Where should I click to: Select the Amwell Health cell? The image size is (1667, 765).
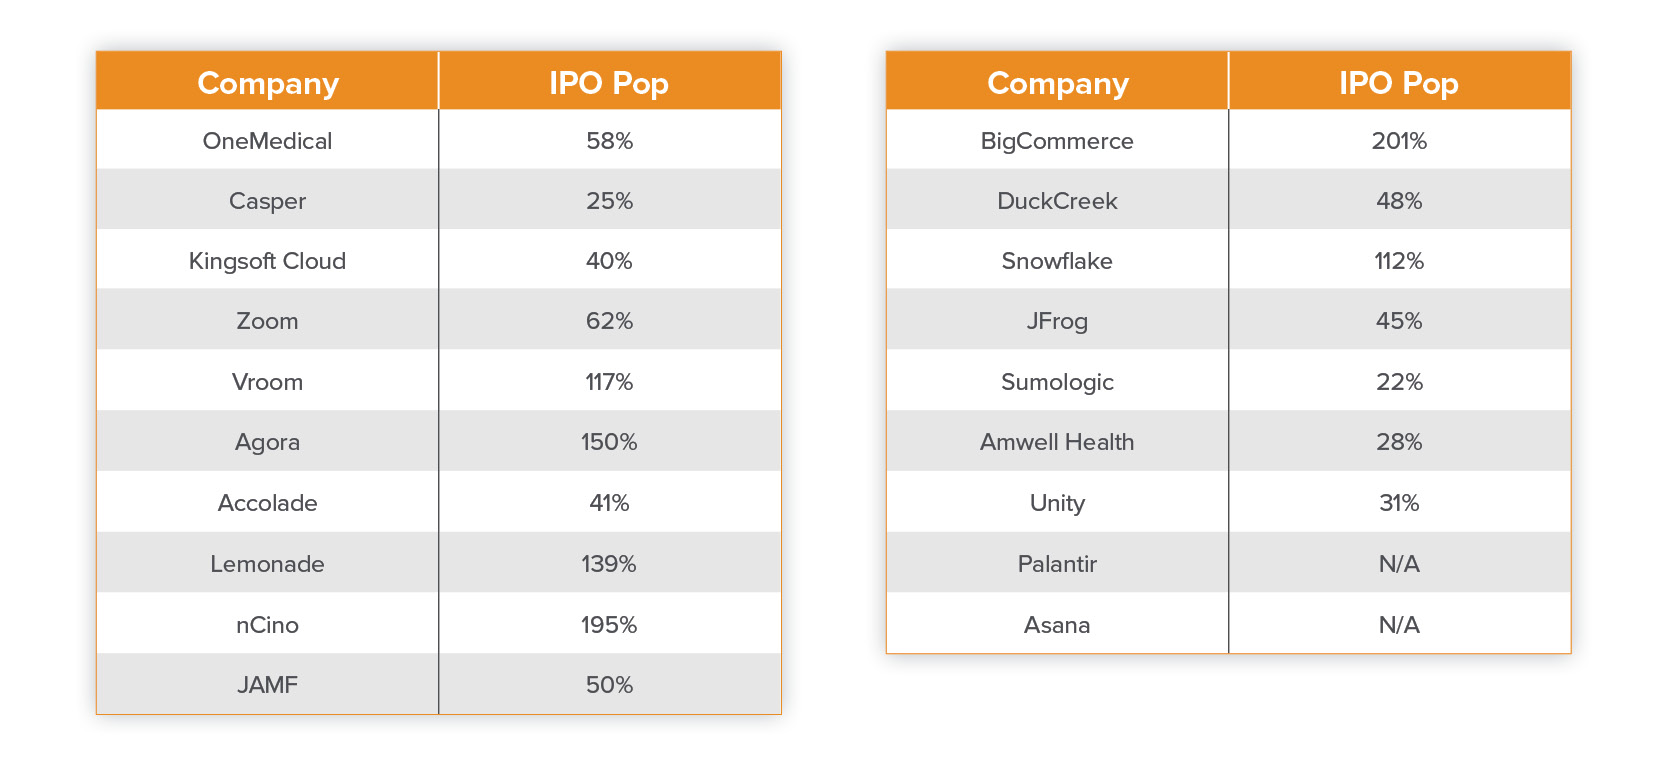(x=1057, y=442)
